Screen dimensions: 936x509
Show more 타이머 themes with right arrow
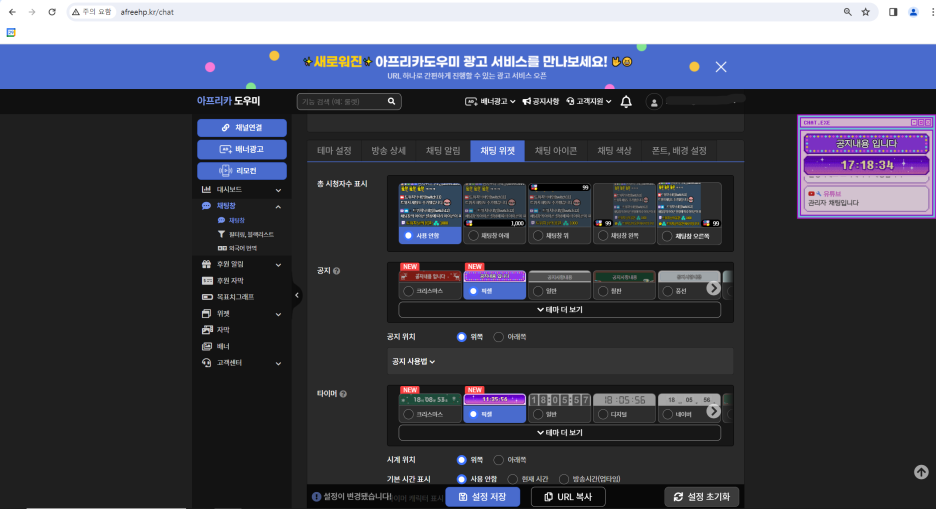[x=713, y=411]
